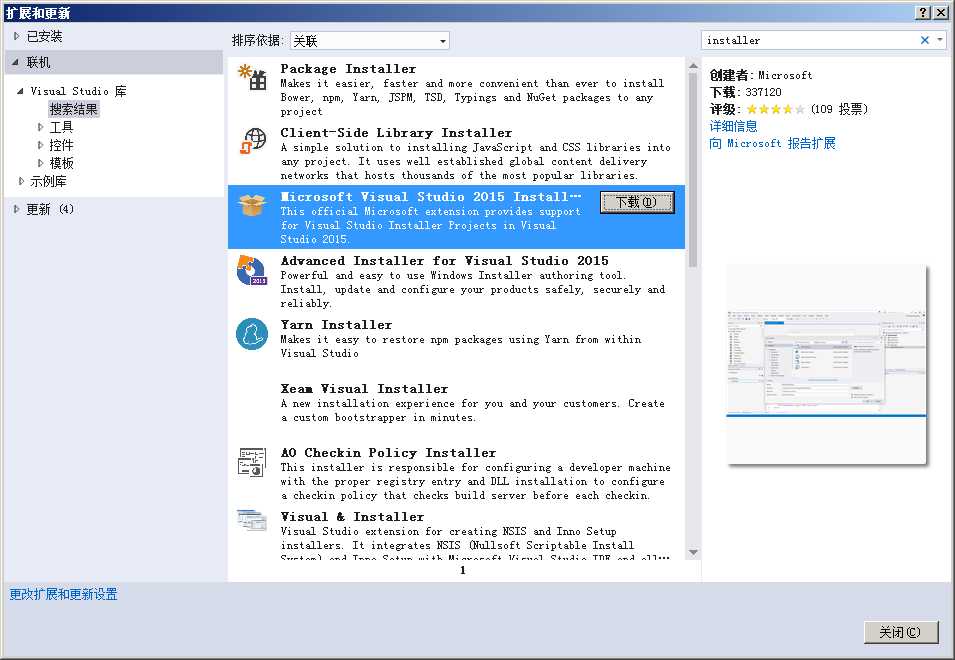
Task: Expand the 模板 tree node
Action: (40, 163)
